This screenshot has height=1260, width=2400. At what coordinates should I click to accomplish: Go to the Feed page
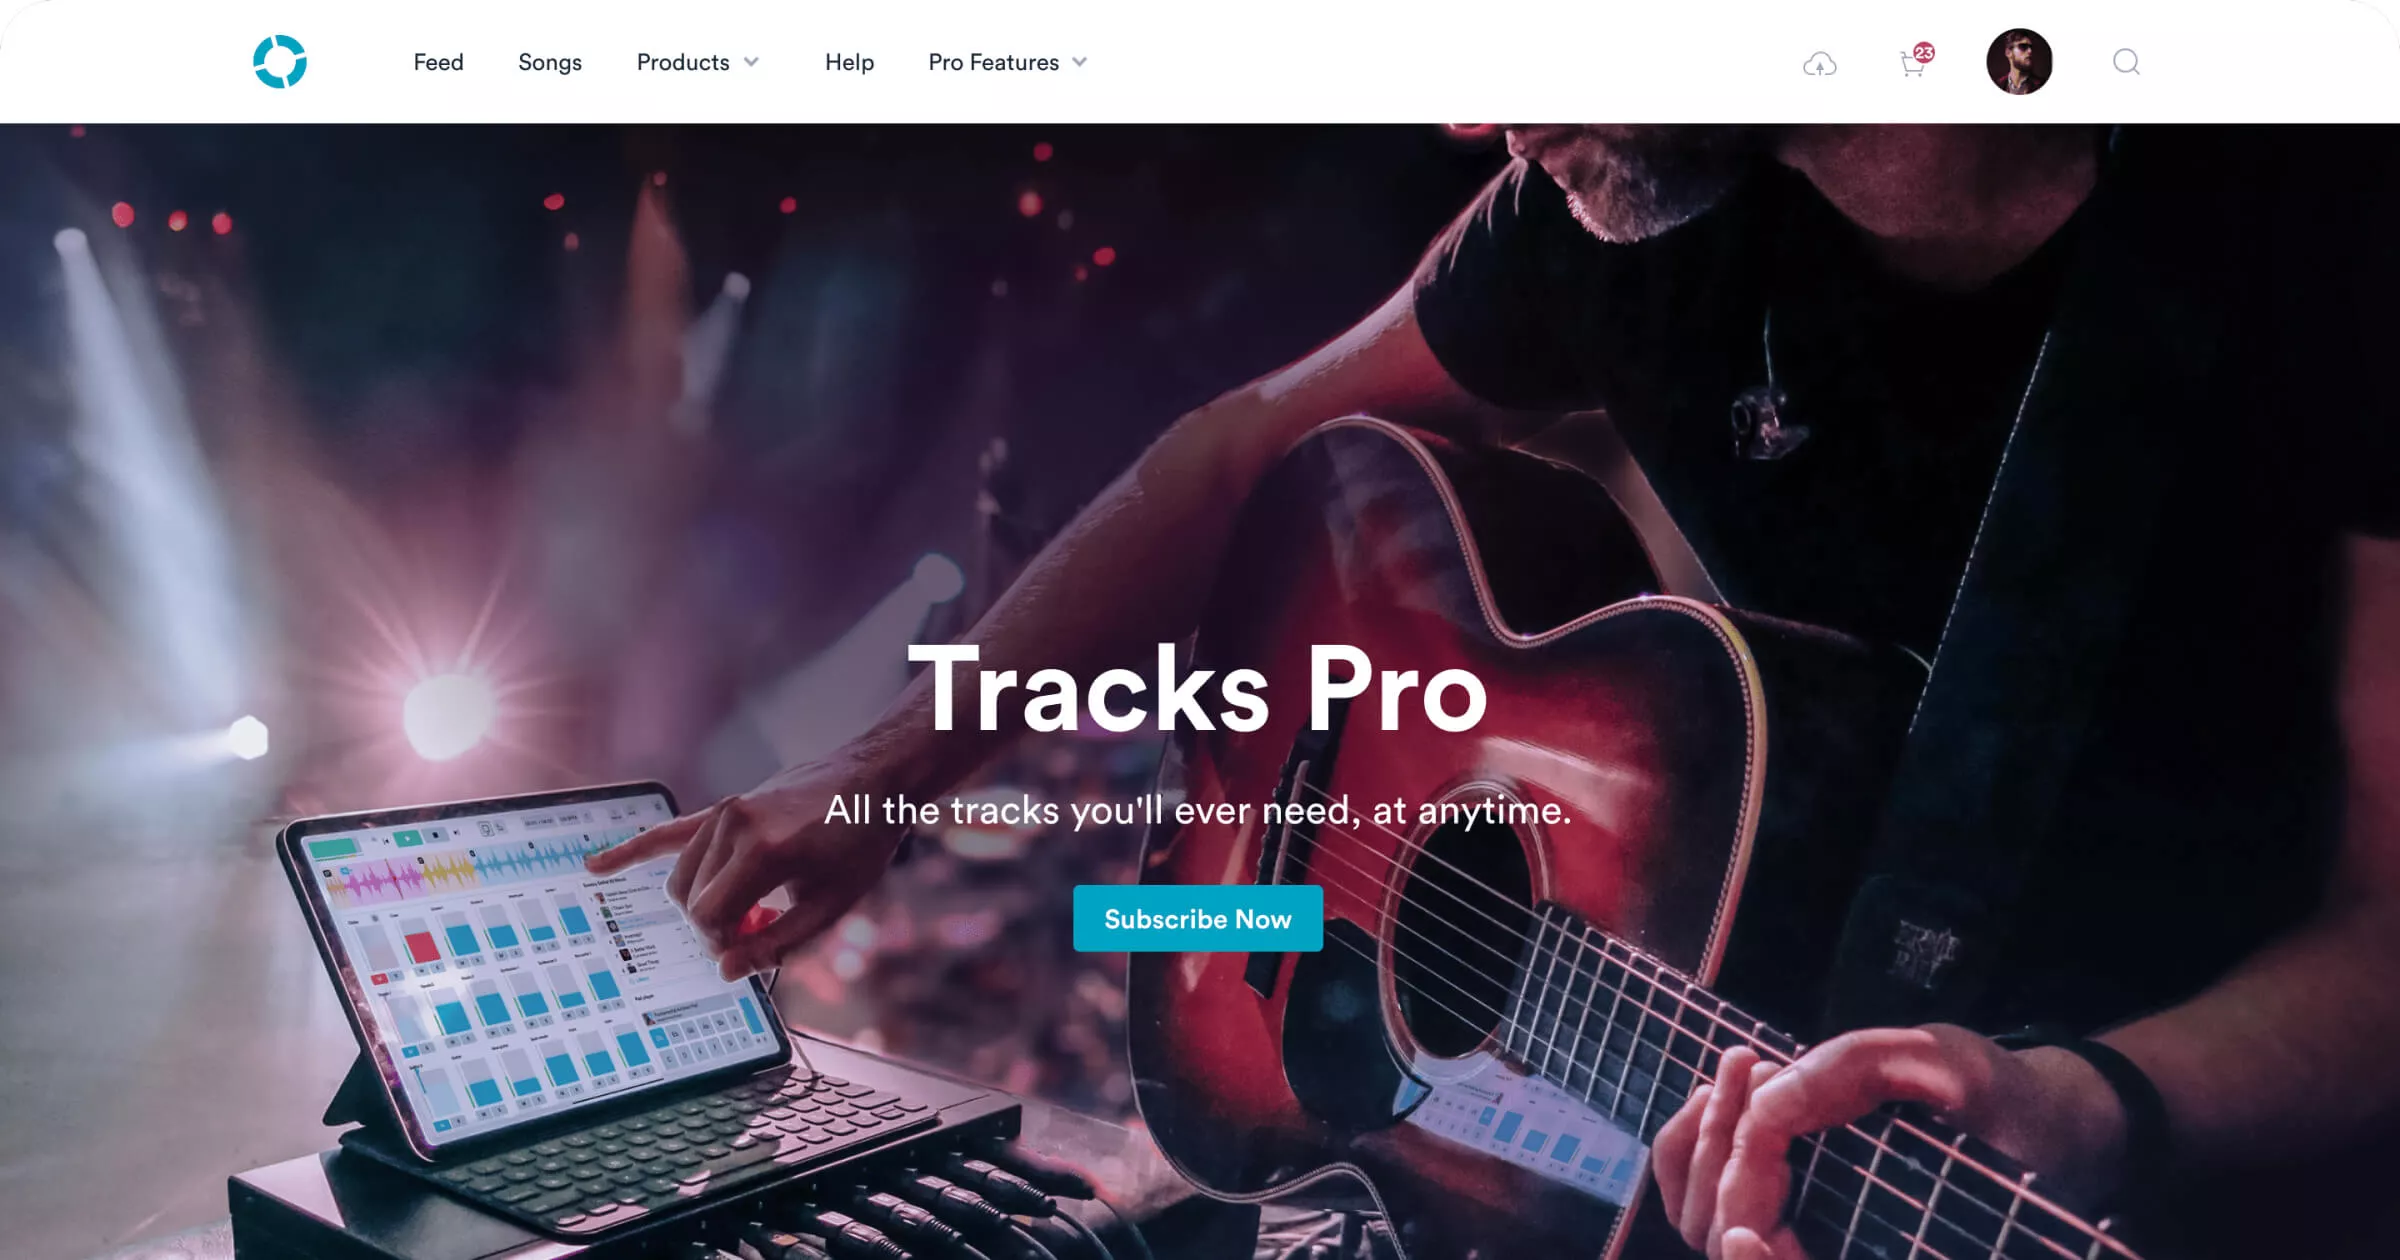pos(438,62)
